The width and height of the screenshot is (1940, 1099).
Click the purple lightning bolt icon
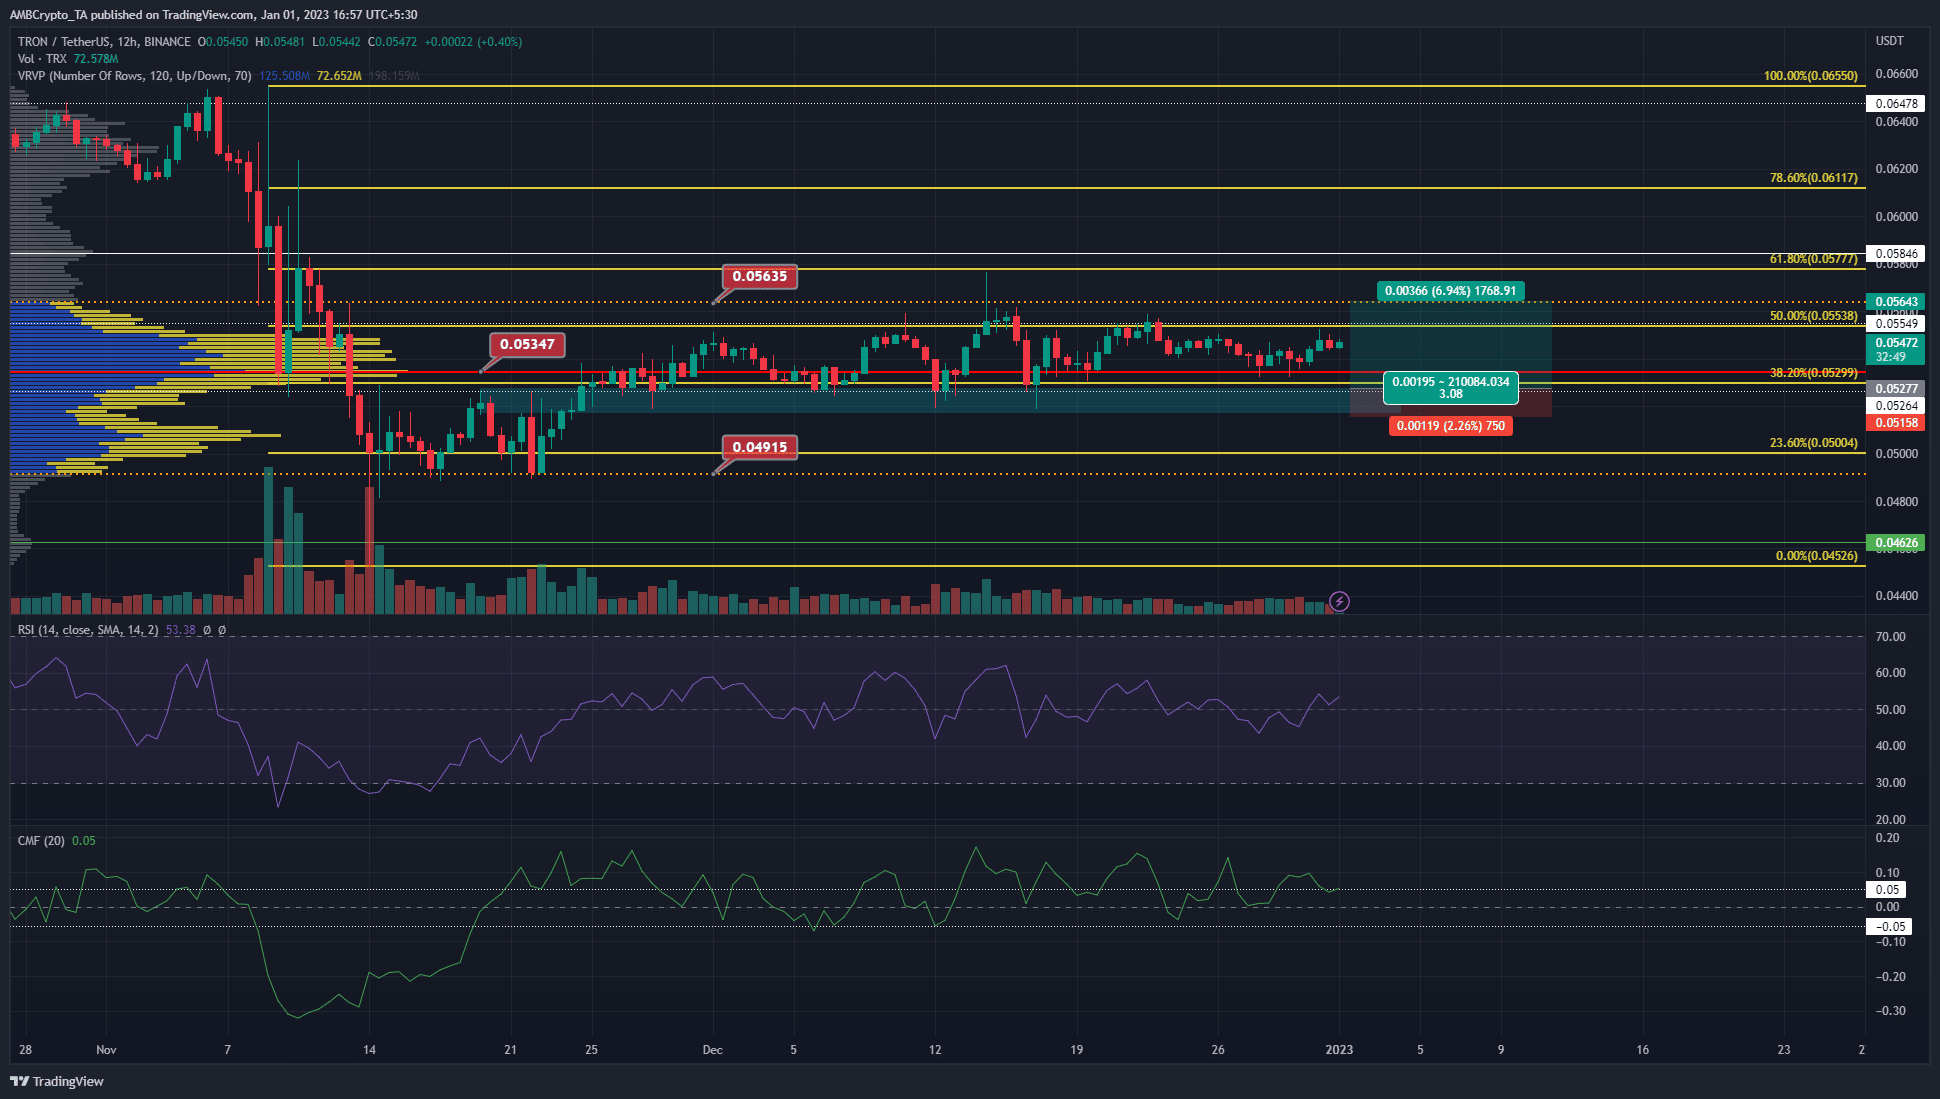[1339, 601]
